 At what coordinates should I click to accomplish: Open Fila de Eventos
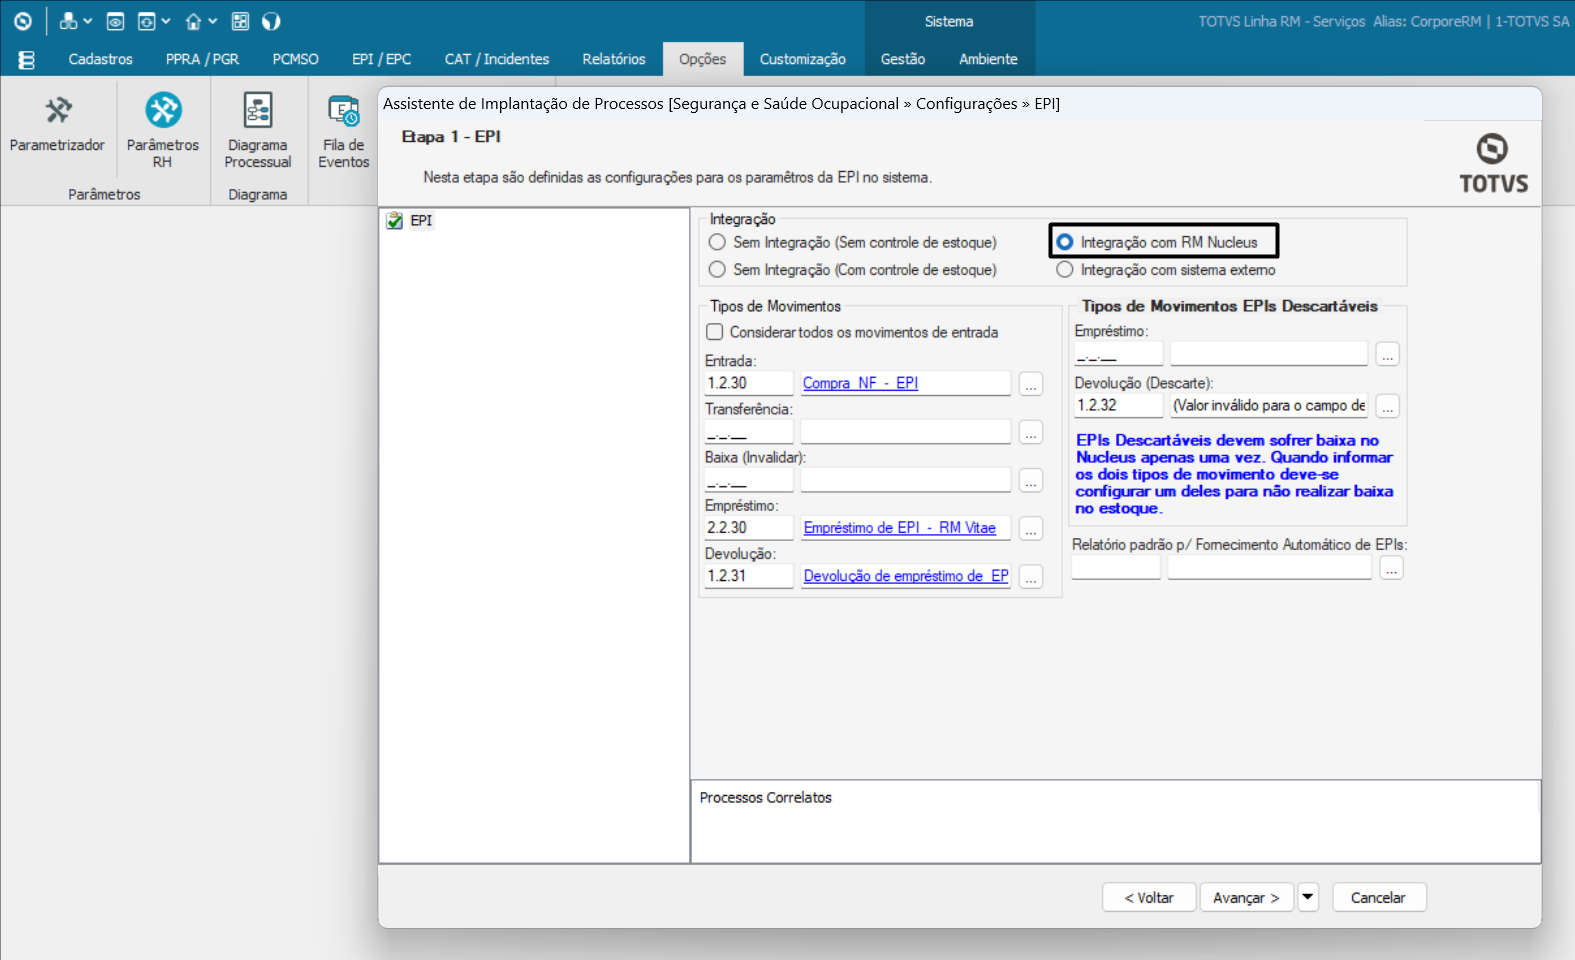tap(344, 131)
